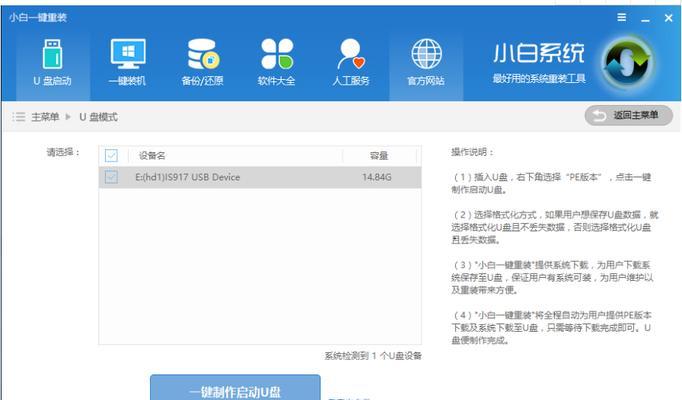Click the 小白系统 round logo
Screen dimensions: 682x400
pos(627,63)
